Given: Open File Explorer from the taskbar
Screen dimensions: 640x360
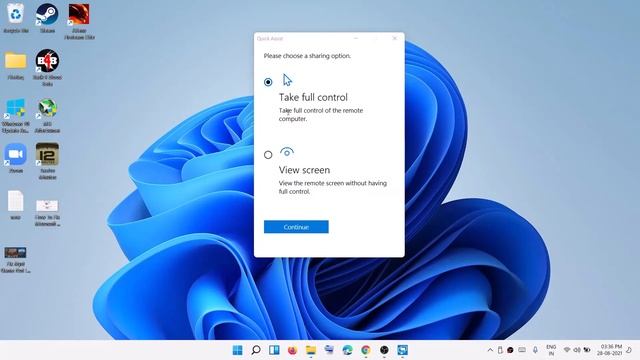Looking at the screenshot, I should [x=311, y=350].
